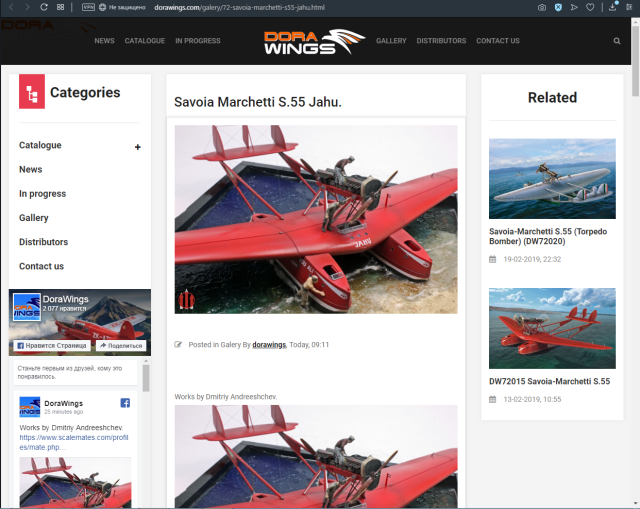The width and height of the screenshot is (640, 509).
Task: Toggle the VPN badge in address bar
Action: pos(89,7)
